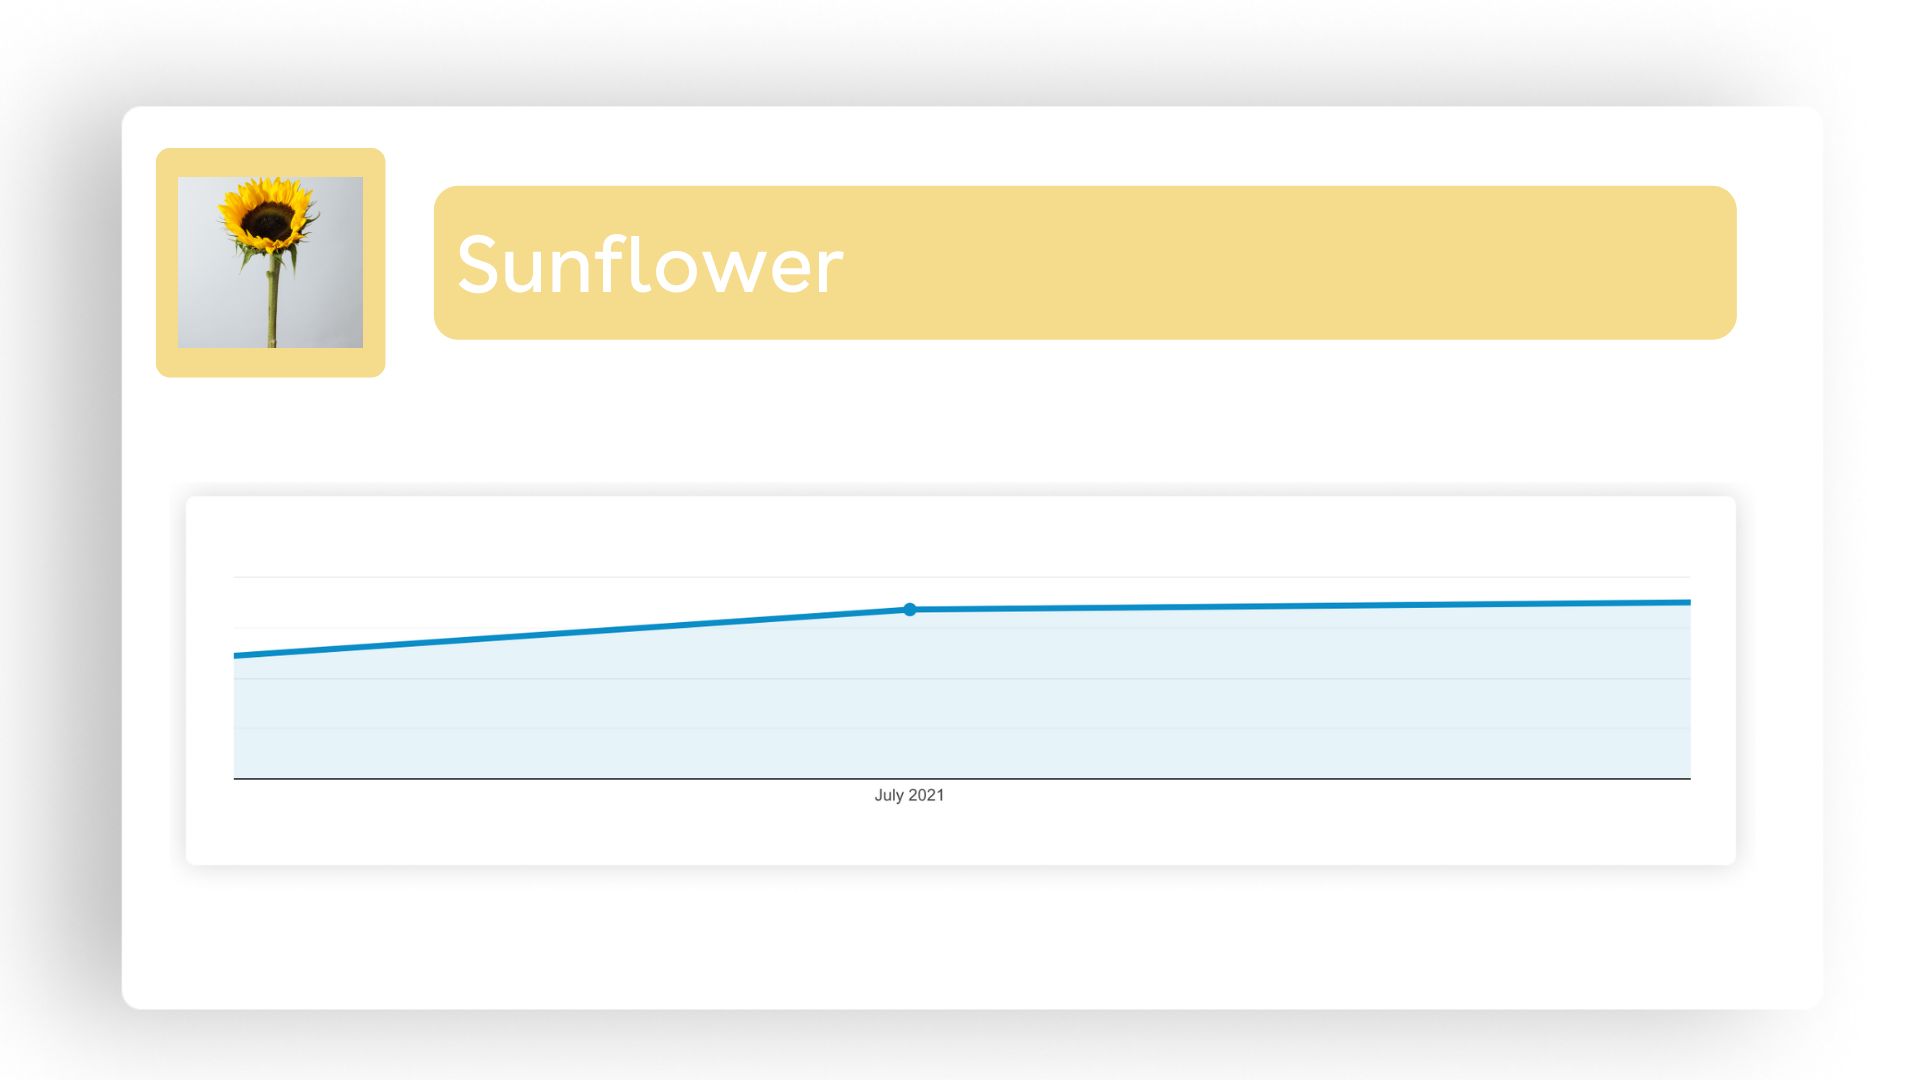
Task: Click the dark center of the sunflower
Action: [x=268, y=220]
